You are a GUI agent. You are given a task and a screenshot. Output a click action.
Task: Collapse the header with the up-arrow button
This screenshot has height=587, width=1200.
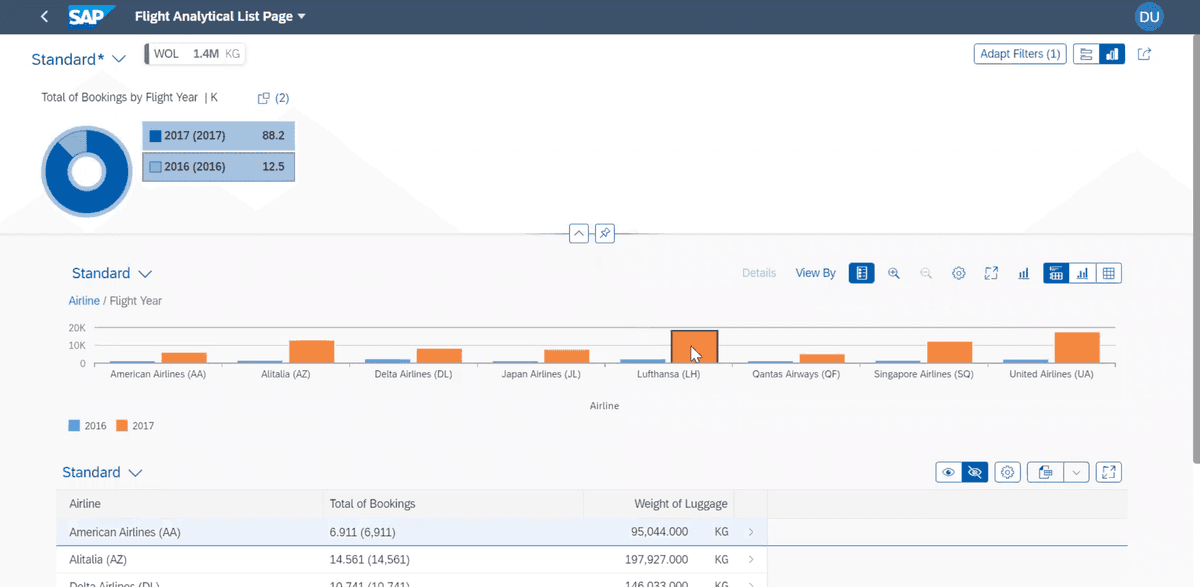[x=578, y=233]
